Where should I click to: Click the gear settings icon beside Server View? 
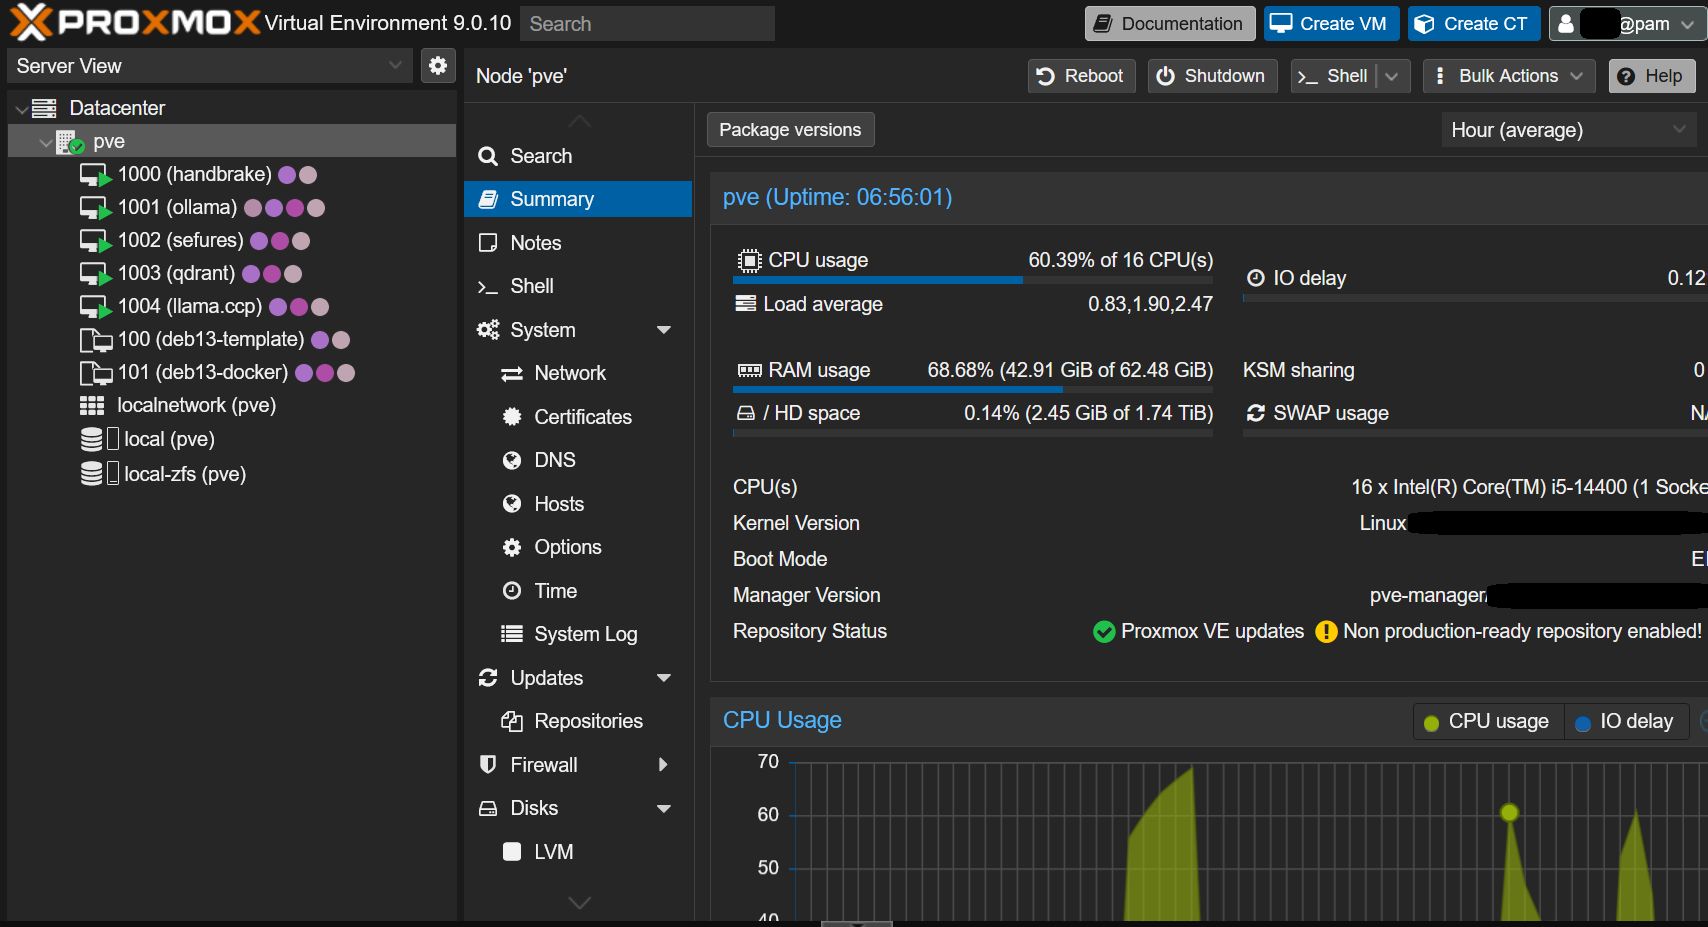pos(437,66)
